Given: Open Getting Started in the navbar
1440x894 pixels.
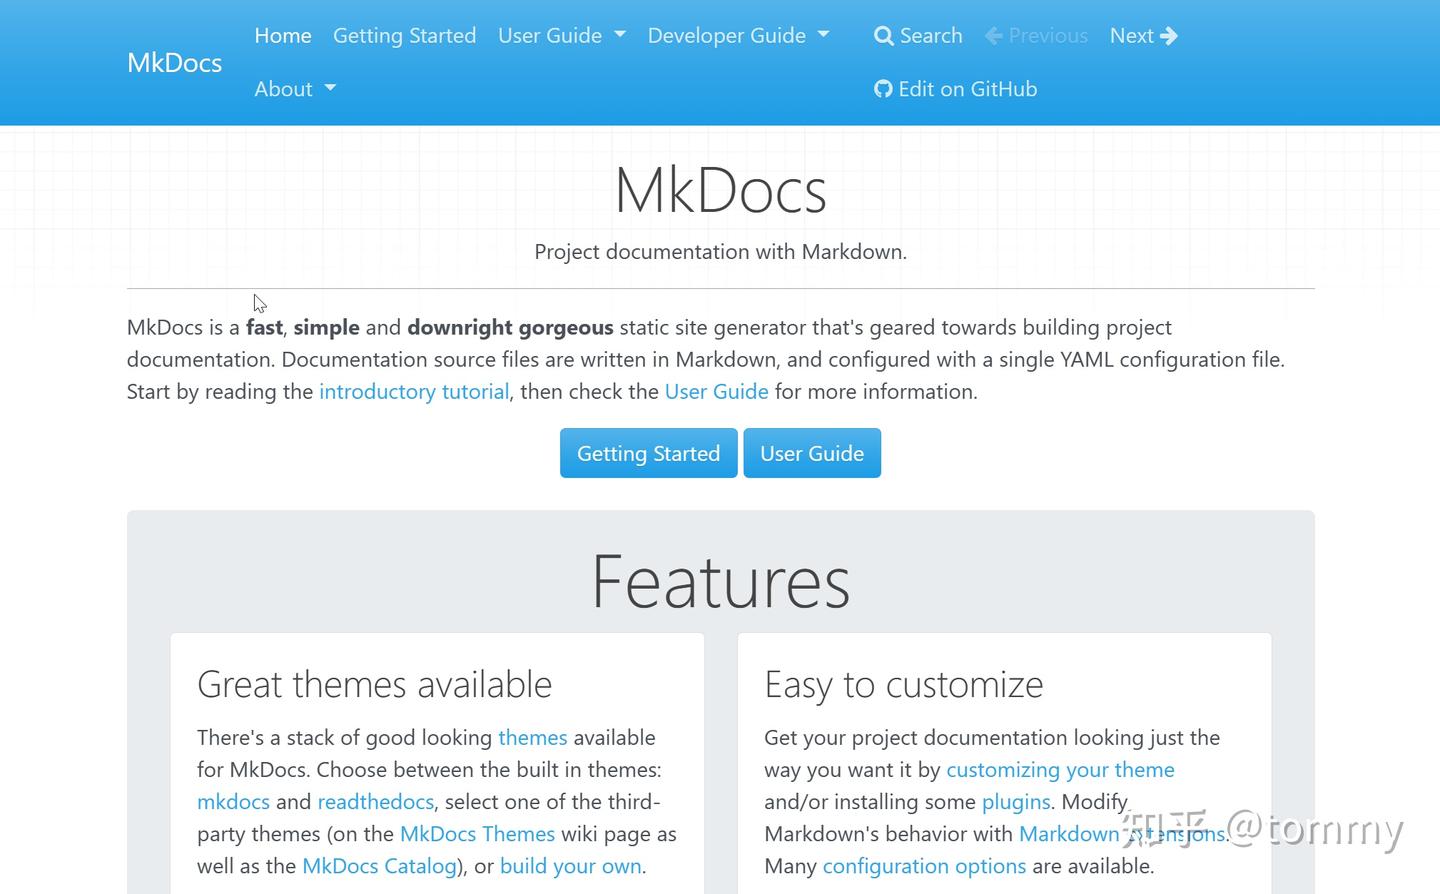Looking at the screenshot, I should tap(404, 36).
